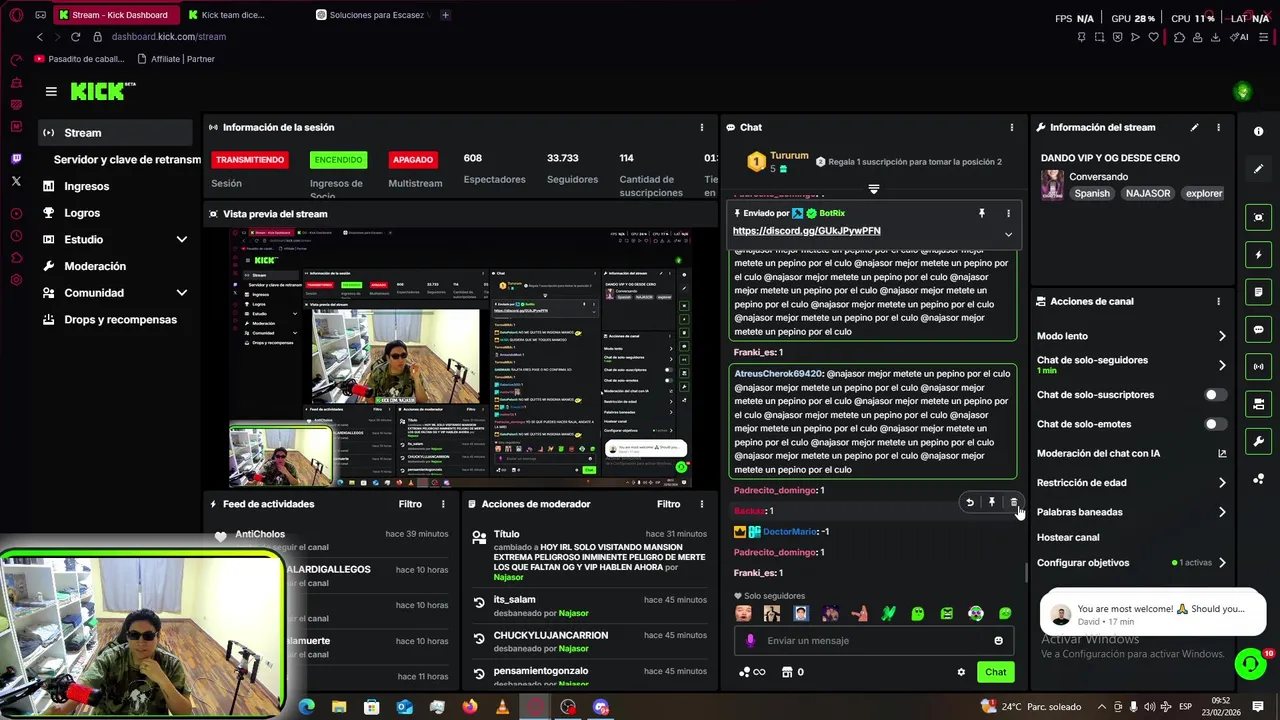Open chat settings gear icon
Viewport: 1280px width, 720px height.
click(961, 672)
